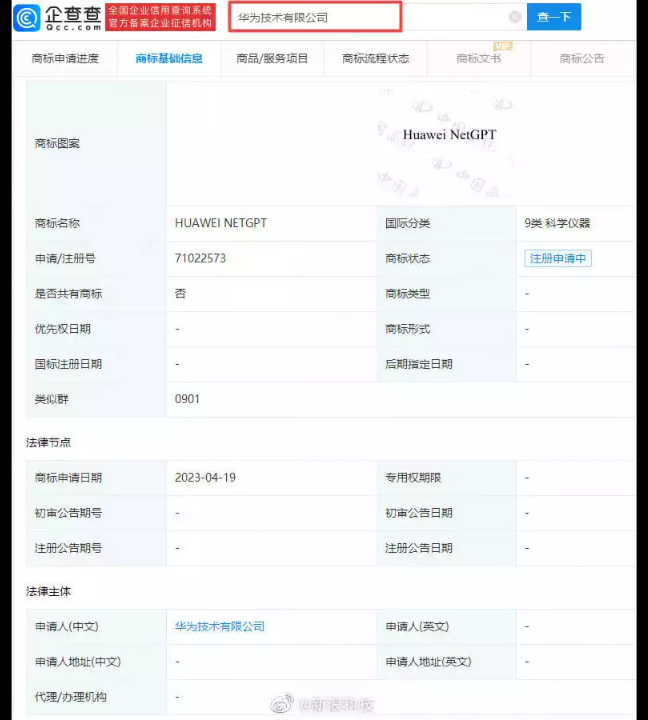Image resolution: width=648 pixels, height=720 pixels.
Task: Click the 后期指定日期 field label
Action: [418, 364]
